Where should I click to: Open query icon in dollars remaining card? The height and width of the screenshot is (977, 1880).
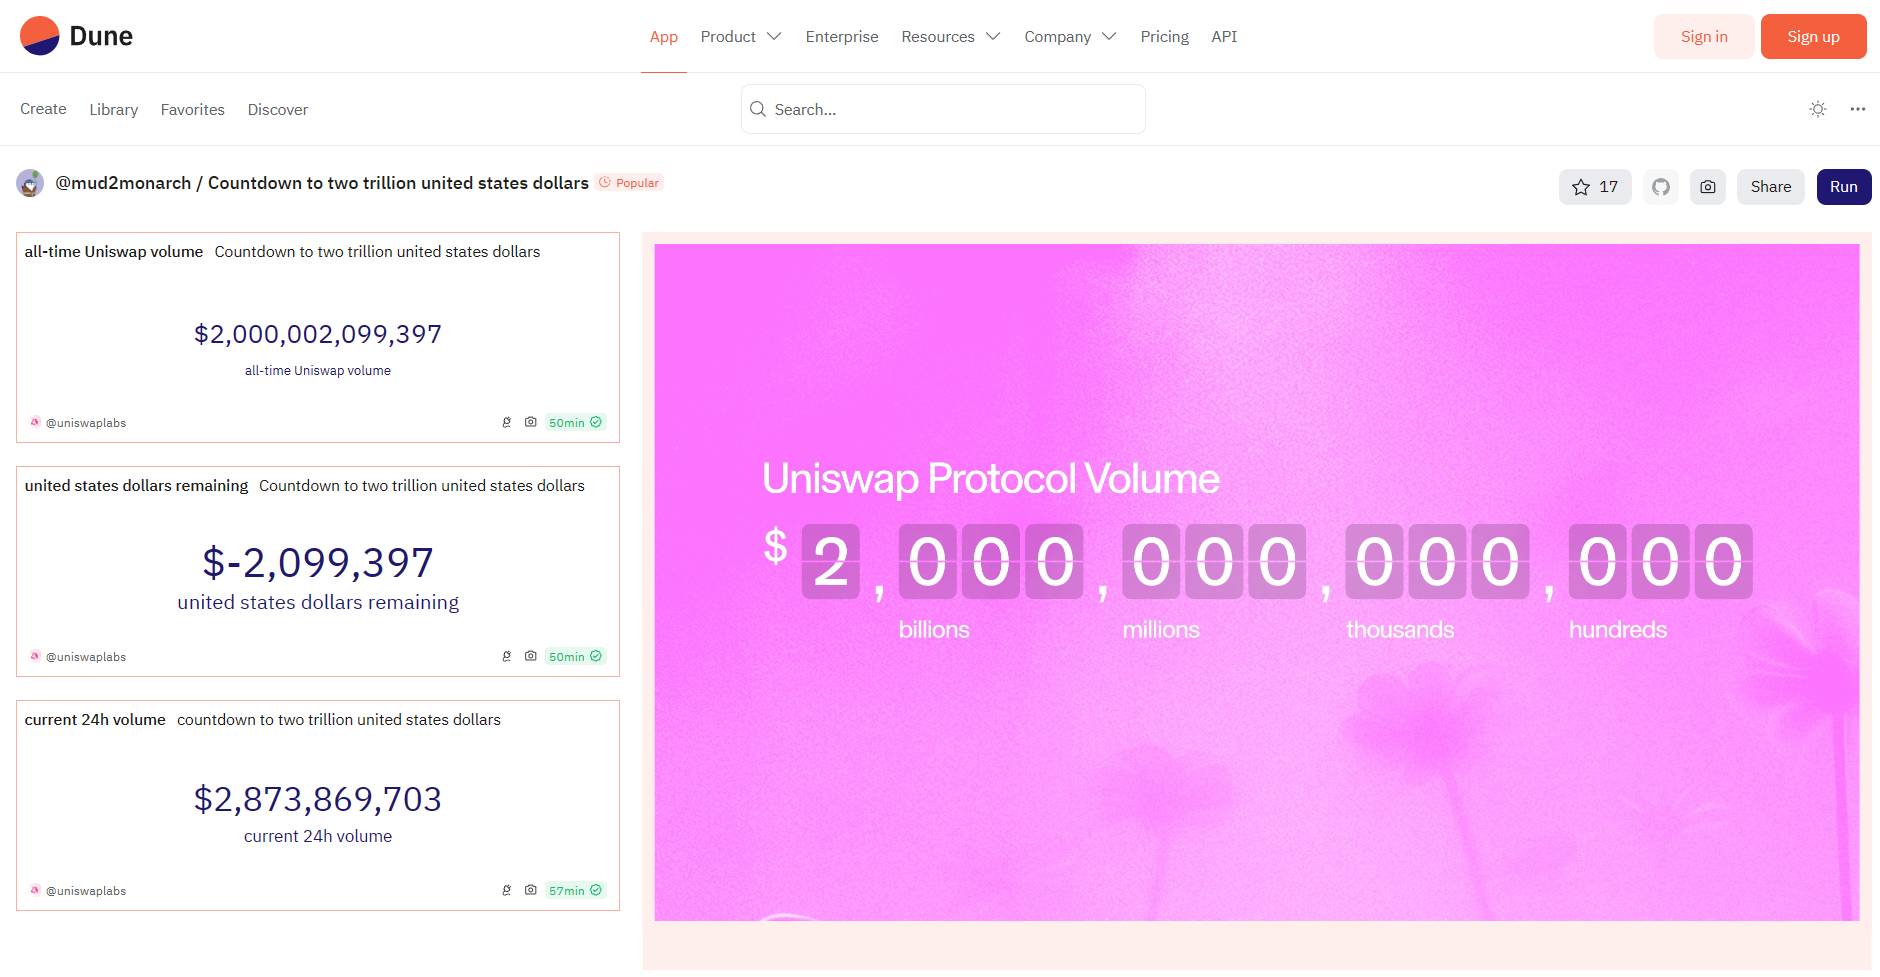coord(506,656)
